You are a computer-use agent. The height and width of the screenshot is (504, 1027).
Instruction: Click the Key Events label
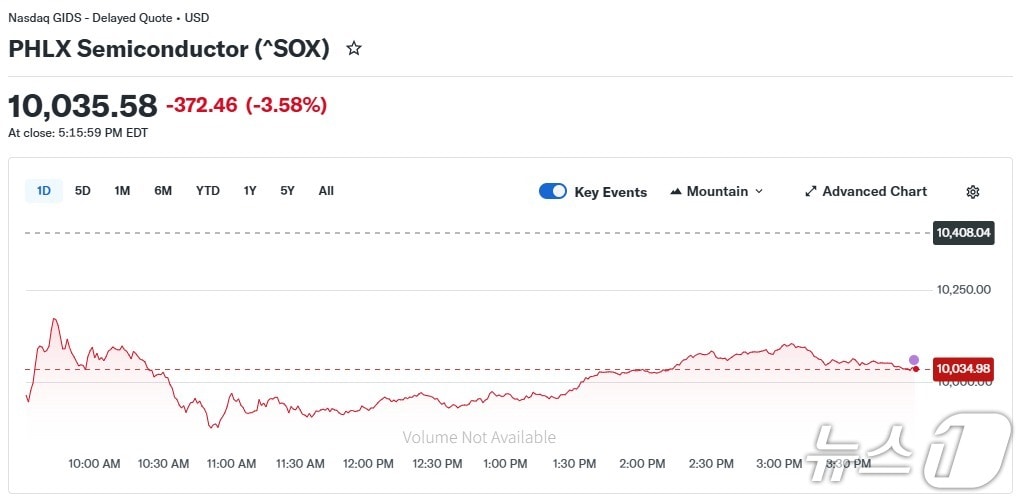point(610,192)
